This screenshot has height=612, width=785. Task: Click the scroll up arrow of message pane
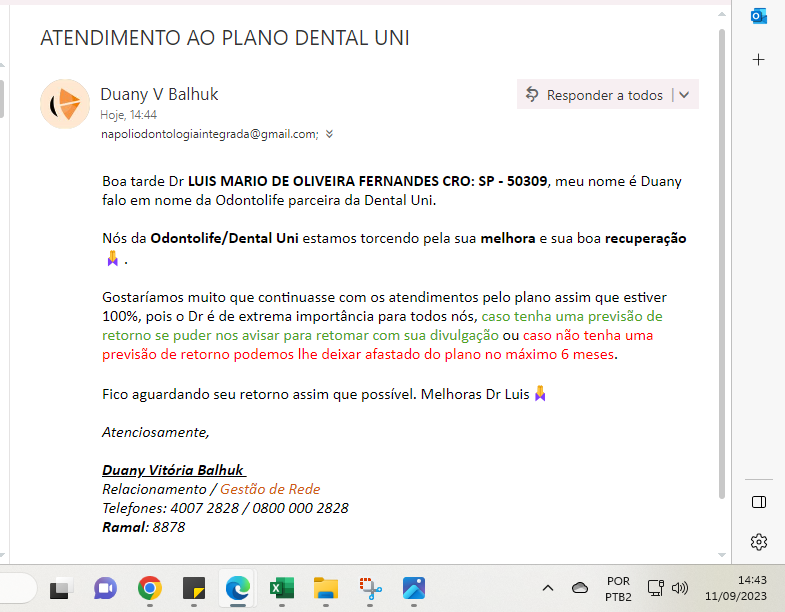click(x=721, y=14)
